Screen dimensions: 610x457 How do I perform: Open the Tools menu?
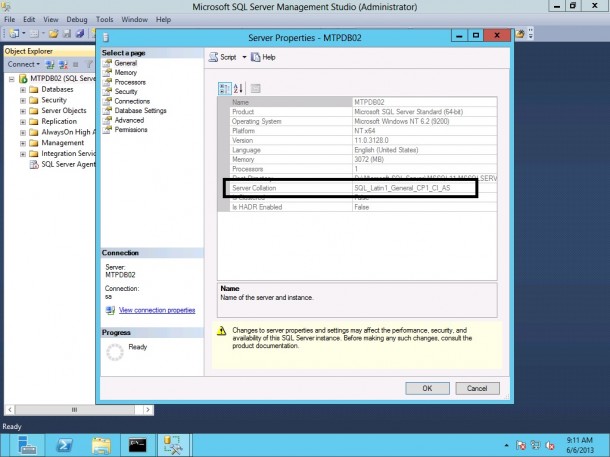click(104, 19)
